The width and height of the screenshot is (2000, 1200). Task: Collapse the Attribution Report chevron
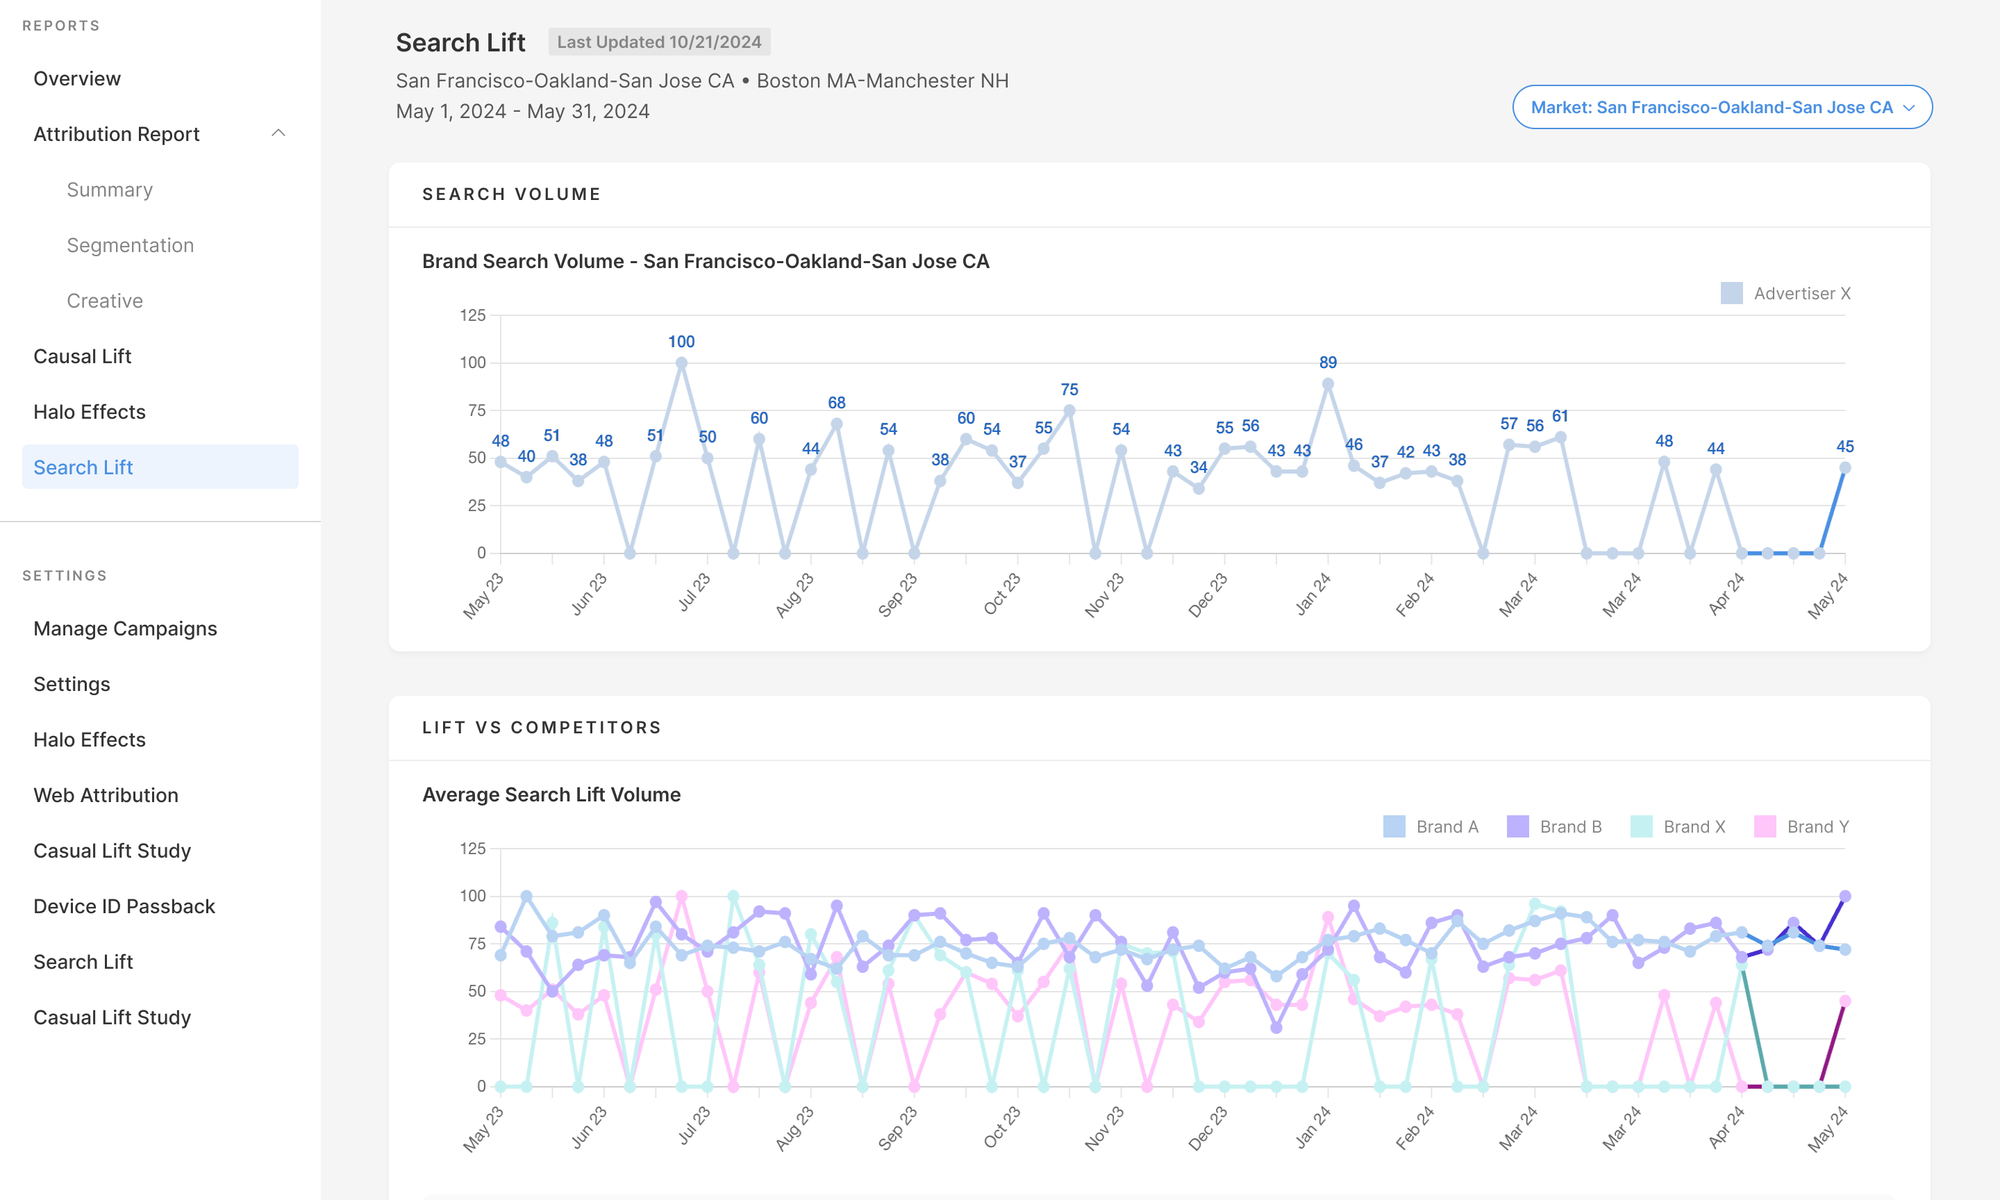[x=278, y=134]
